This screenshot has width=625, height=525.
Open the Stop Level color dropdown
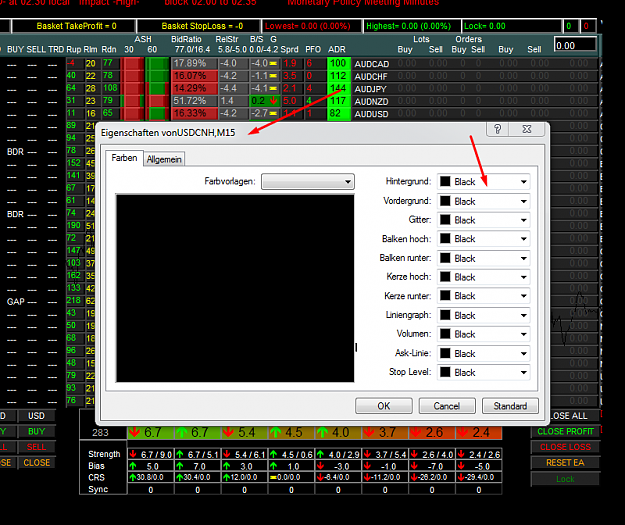click(483, 372)
